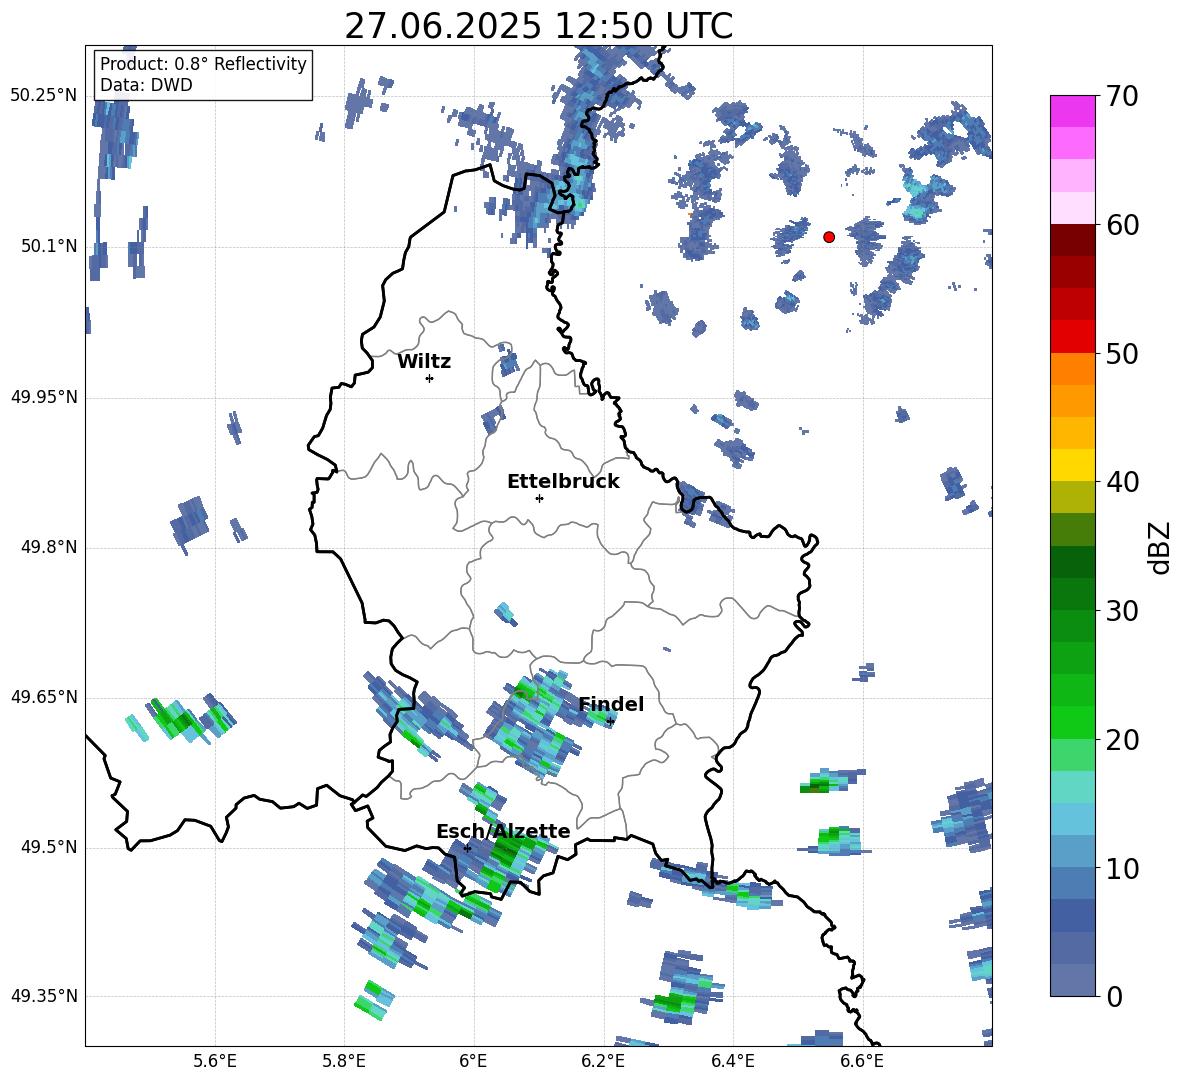Click the 0 colorbar tick label
The image size is (1184, 1081).
coord(1114,997)
